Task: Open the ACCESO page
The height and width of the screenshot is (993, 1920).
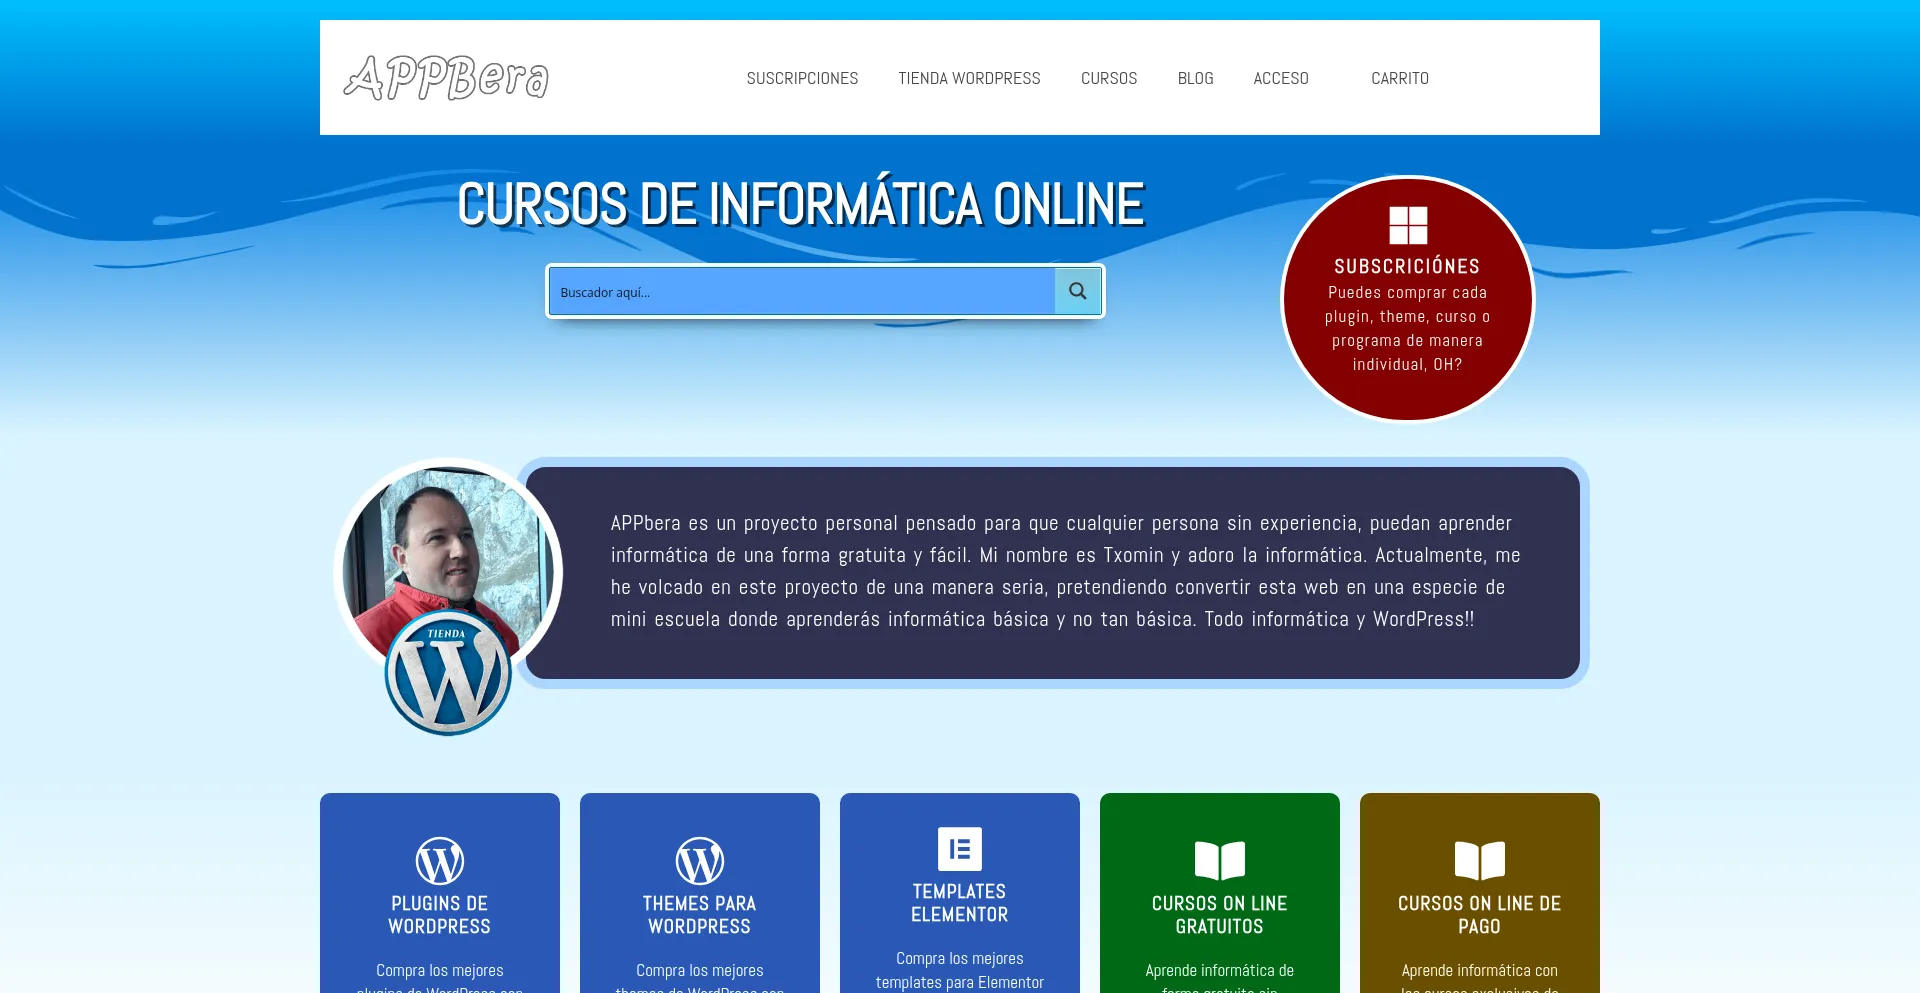Action: click(1281, 77)
